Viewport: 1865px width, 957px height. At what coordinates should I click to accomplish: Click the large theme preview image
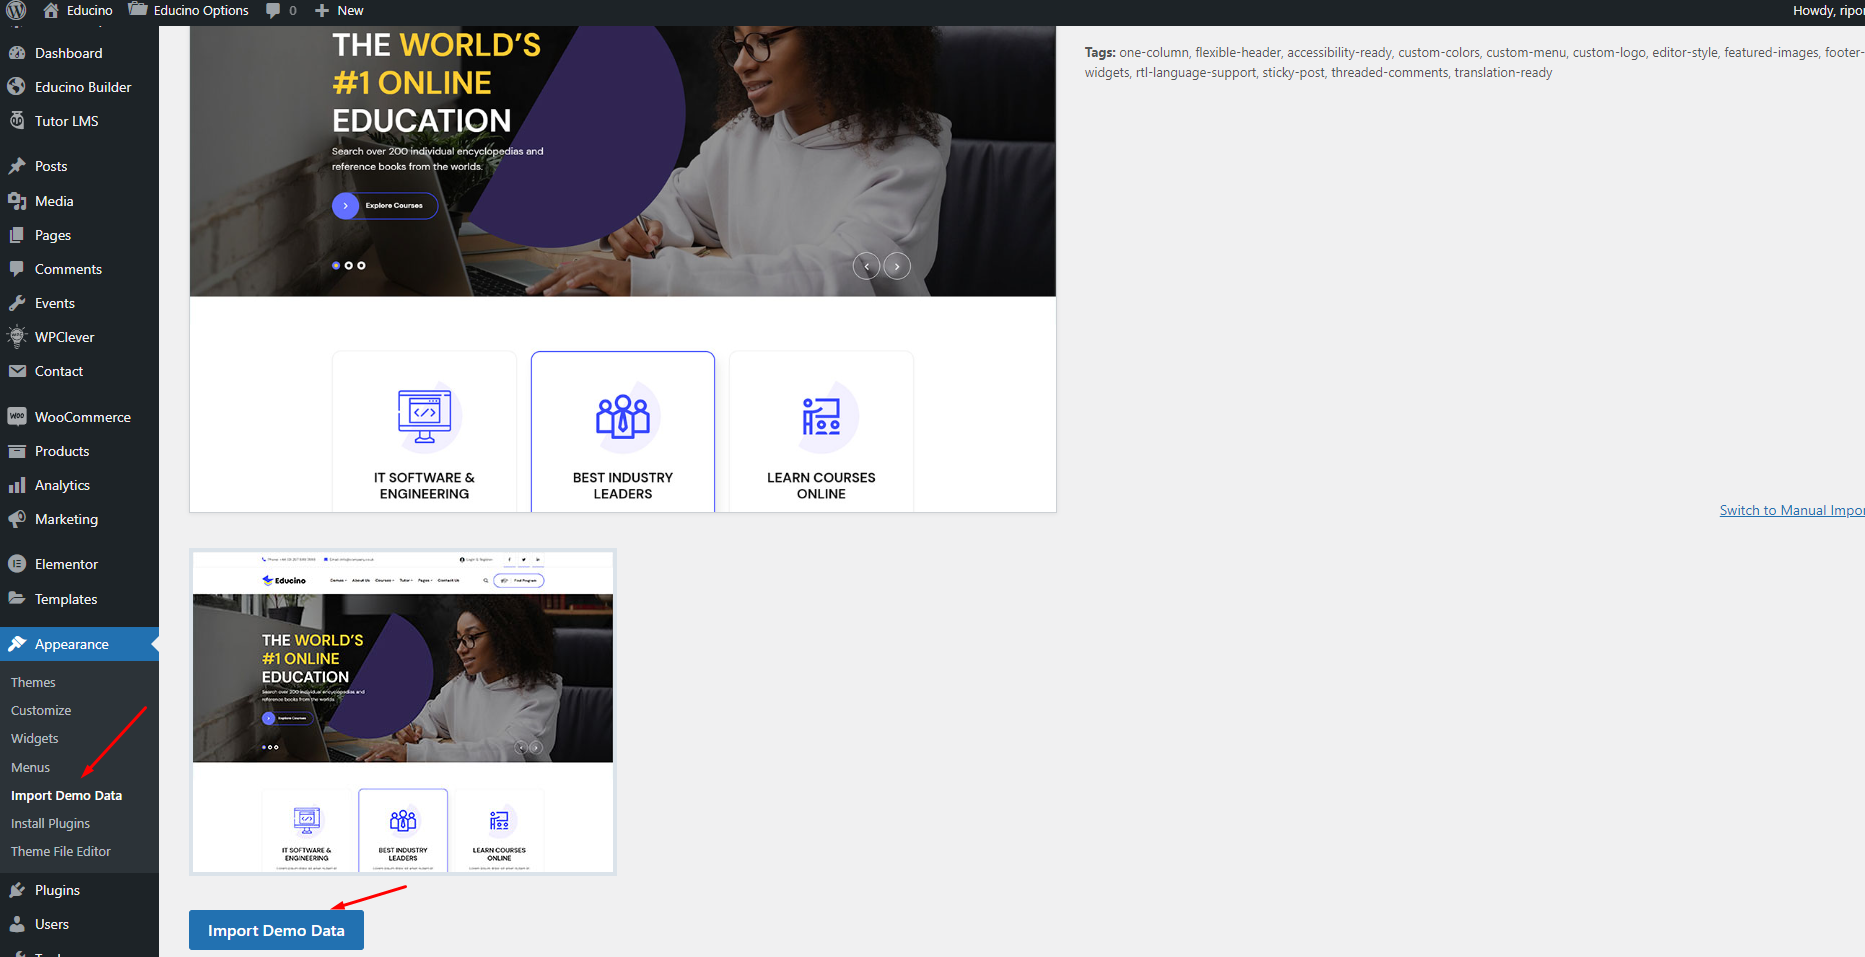pyautogui.click(x=623, y=269)
